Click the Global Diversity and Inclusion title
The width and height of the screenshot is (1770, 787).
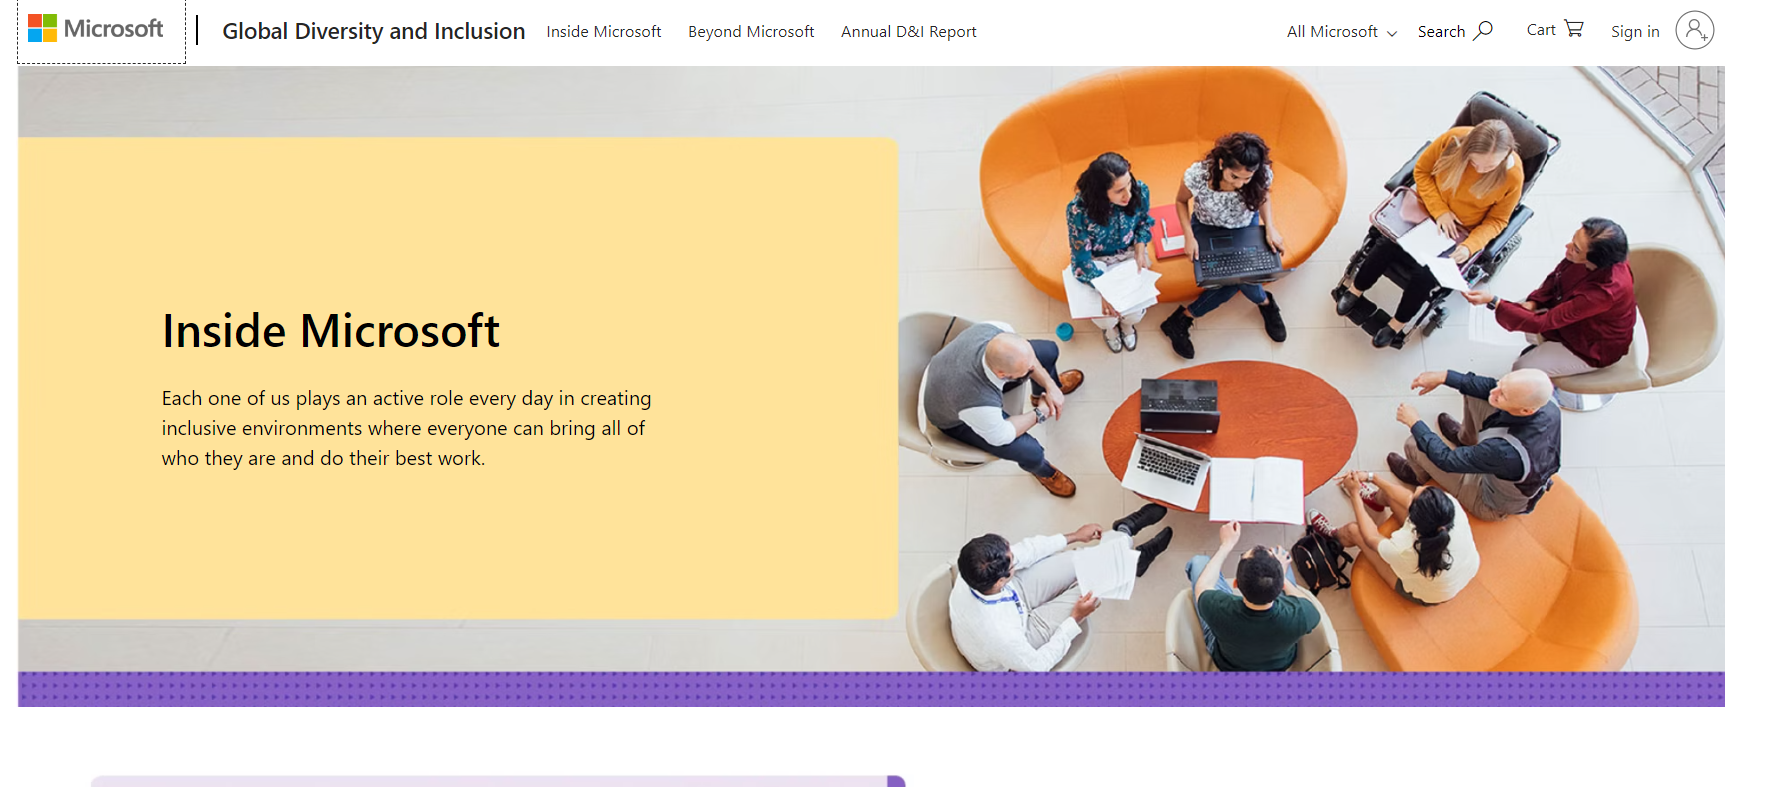click(x=373, y=32)
